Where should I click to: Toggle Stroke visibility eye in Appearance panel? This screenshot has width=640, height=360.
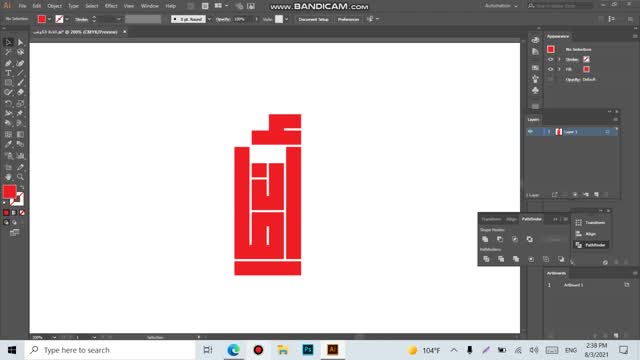pyautogui.click(x=550, y=60)
